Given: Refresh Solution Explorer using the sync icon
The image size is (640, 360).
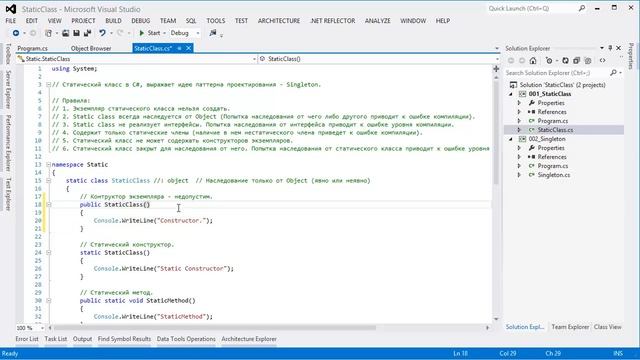Looking at the screenshot, I should point(565,60).
